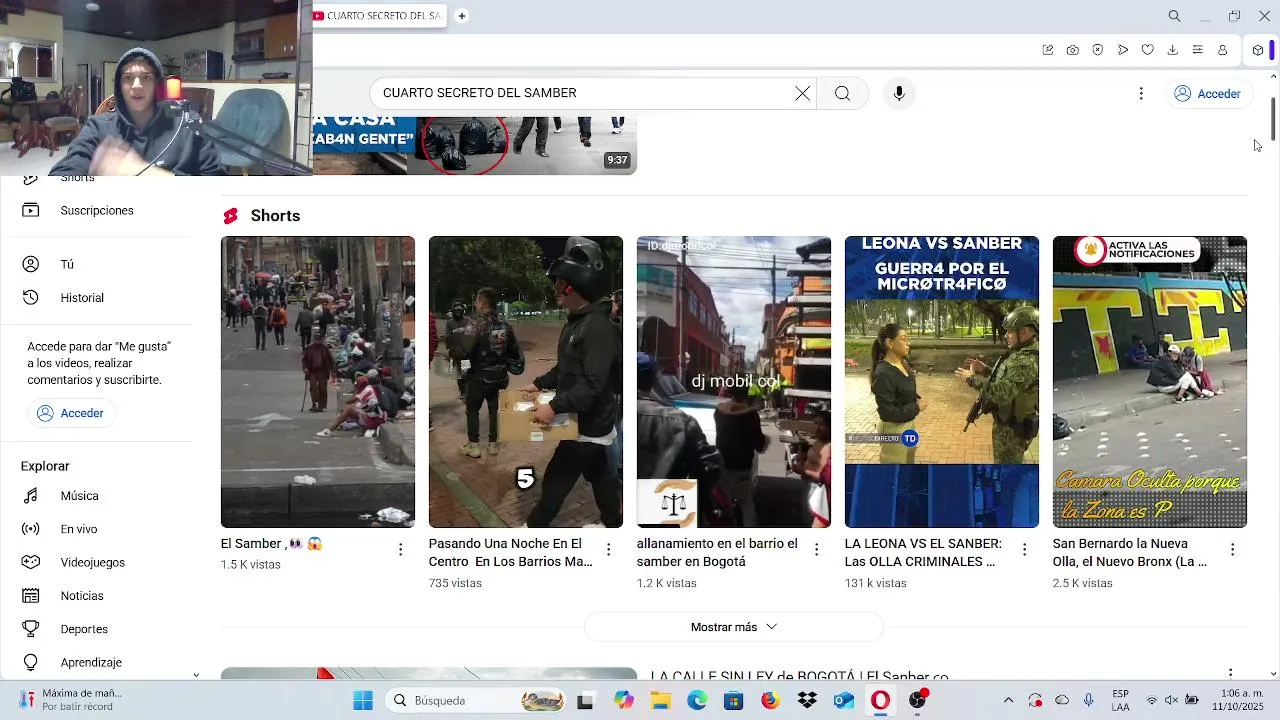Open ESP LAA language selector in tray
The width and height of the screenshot is (1280, 720).
(1120, 700)
